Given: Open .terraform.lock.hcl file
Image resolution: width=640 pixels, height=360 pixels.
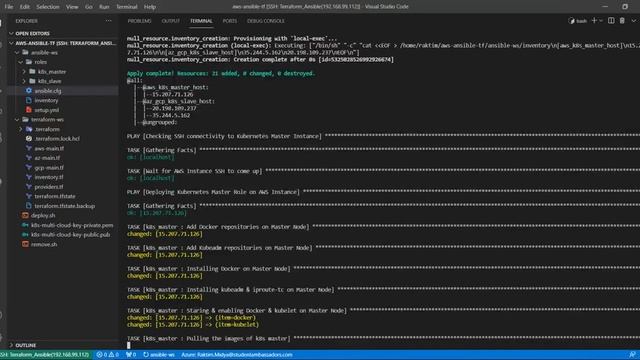Looking at the screenshot, I should (x=57, y=139).
